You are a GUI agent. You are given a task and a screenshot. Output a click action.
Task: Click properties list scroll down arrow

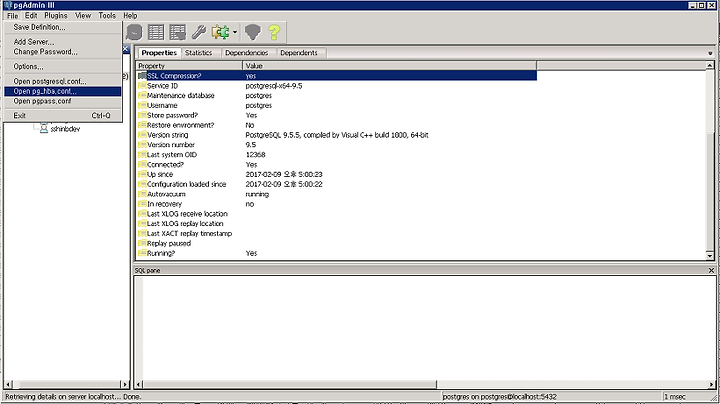coord(710,255)
